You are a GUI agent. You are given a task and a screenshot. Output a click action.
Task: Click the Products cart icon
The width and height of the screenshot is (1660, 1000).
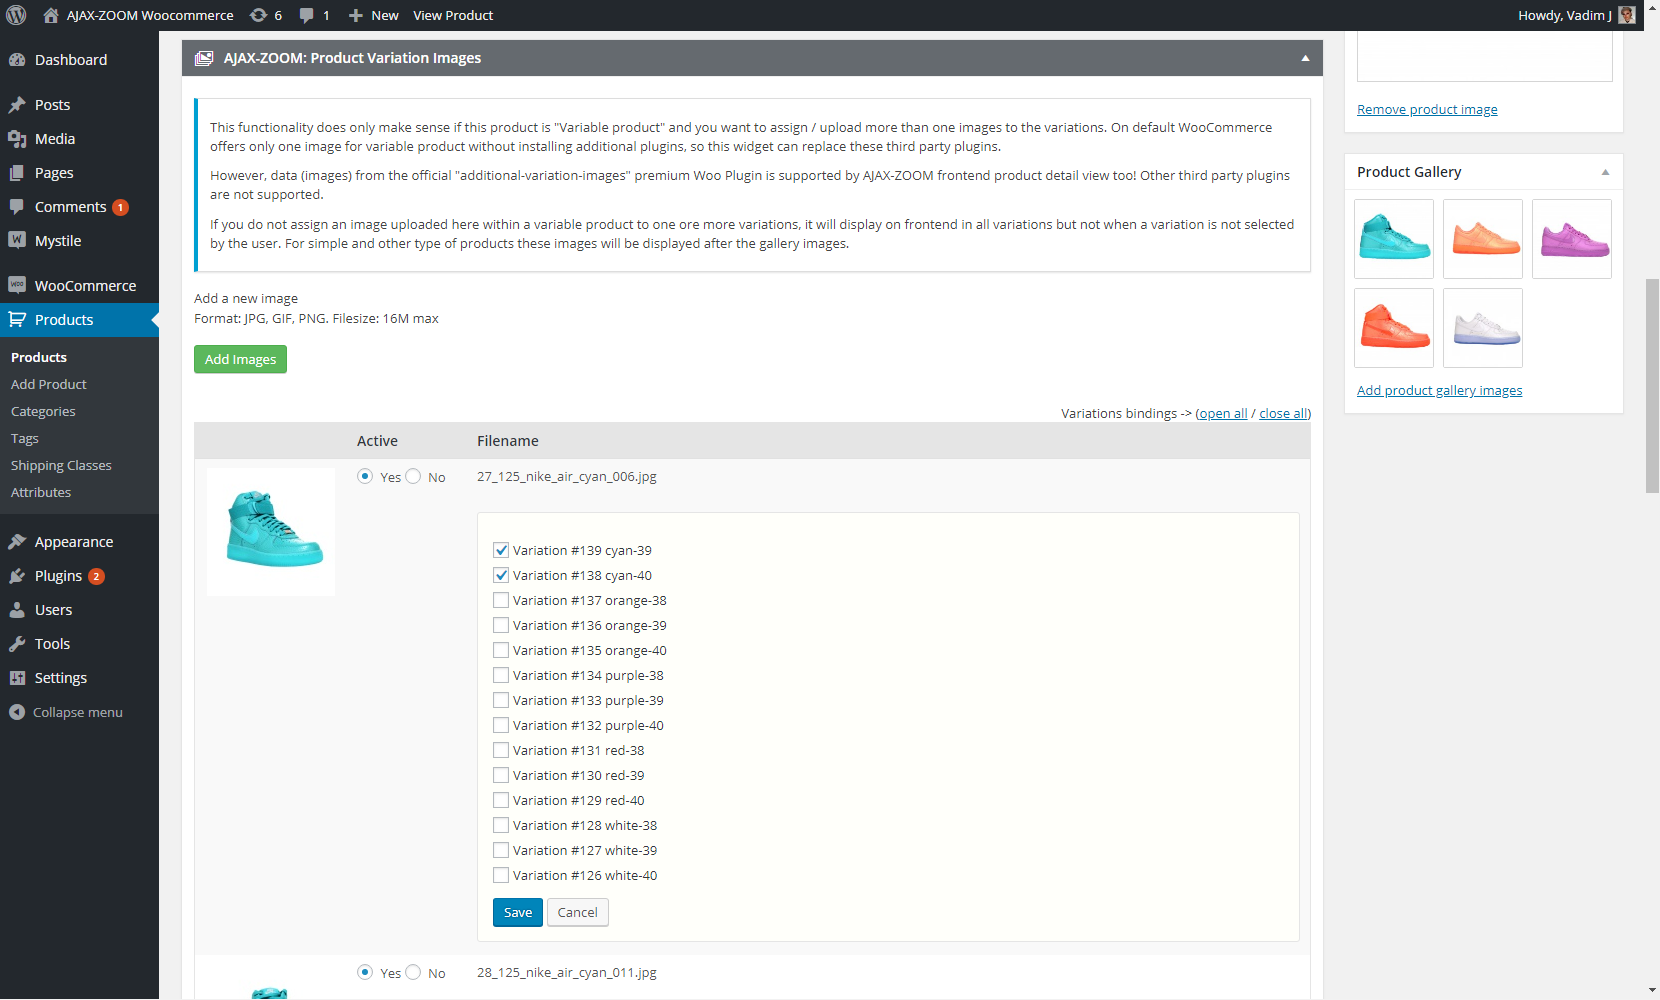click(17, 320)
